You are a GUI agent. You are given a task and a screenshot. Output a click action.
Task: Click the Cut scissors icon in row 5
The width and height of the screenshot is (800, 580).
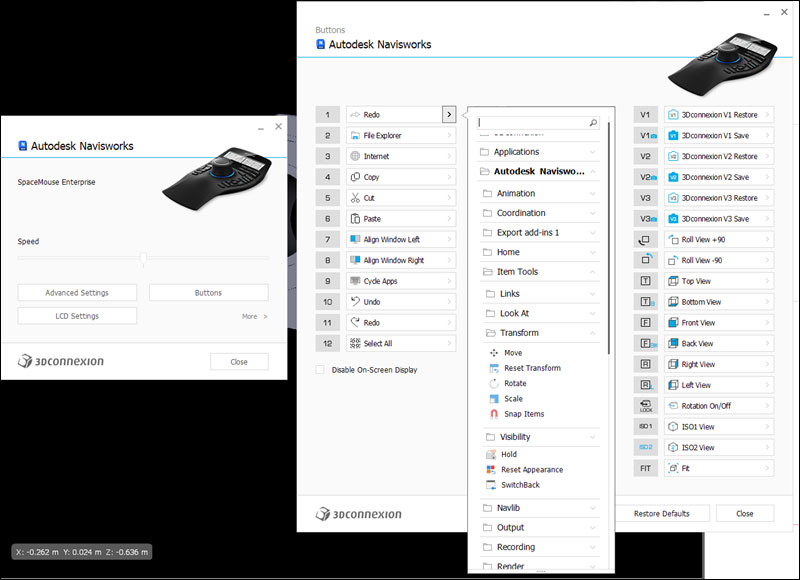pos(355,198)
